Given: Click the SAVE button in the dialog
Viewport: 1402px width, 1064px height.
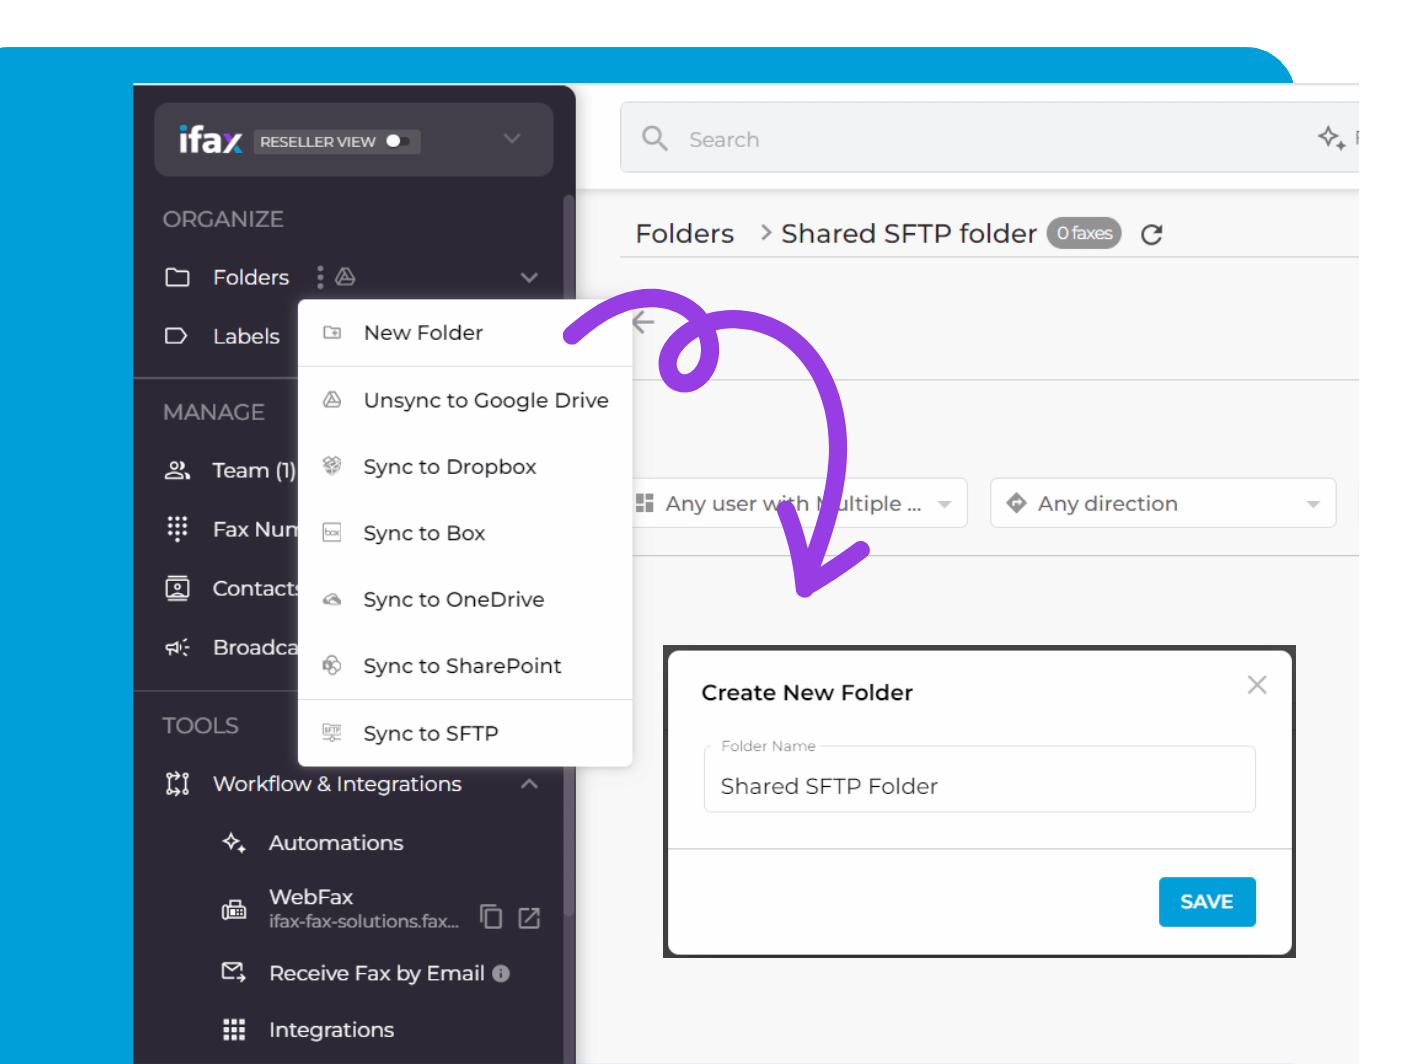Looking at the screenshot, I should 1207,901.
